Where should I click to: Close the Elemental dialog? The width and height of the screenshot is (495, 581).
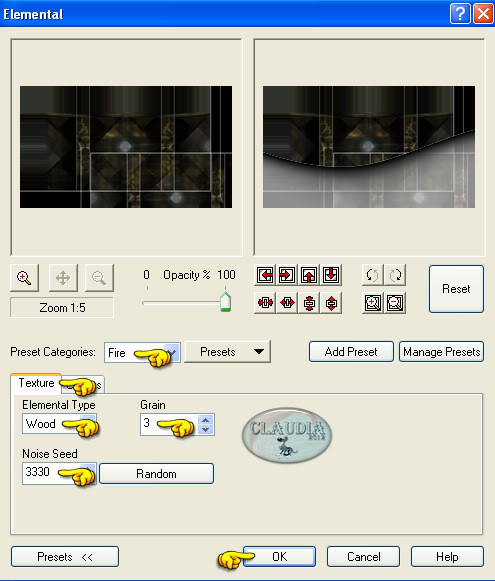[x=483, y=14]
